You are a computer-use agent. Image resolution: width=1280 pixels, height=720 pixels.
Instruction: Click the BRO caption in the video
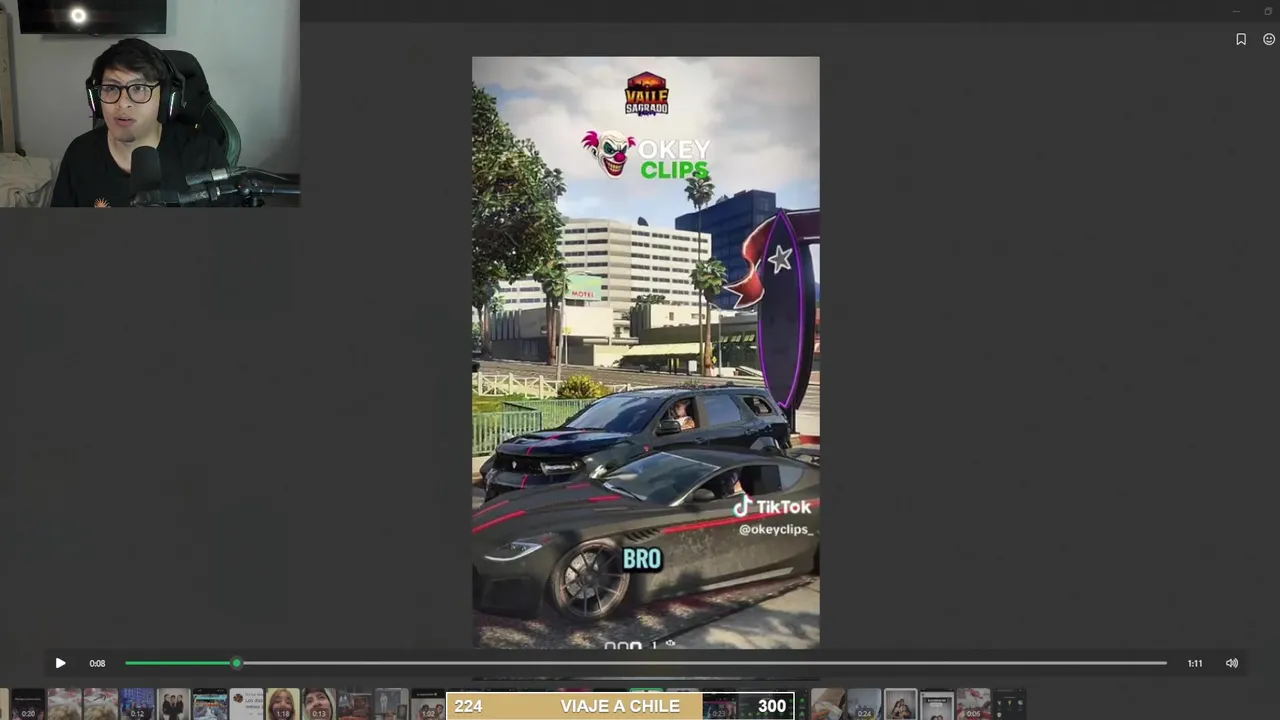pos(642,559)
